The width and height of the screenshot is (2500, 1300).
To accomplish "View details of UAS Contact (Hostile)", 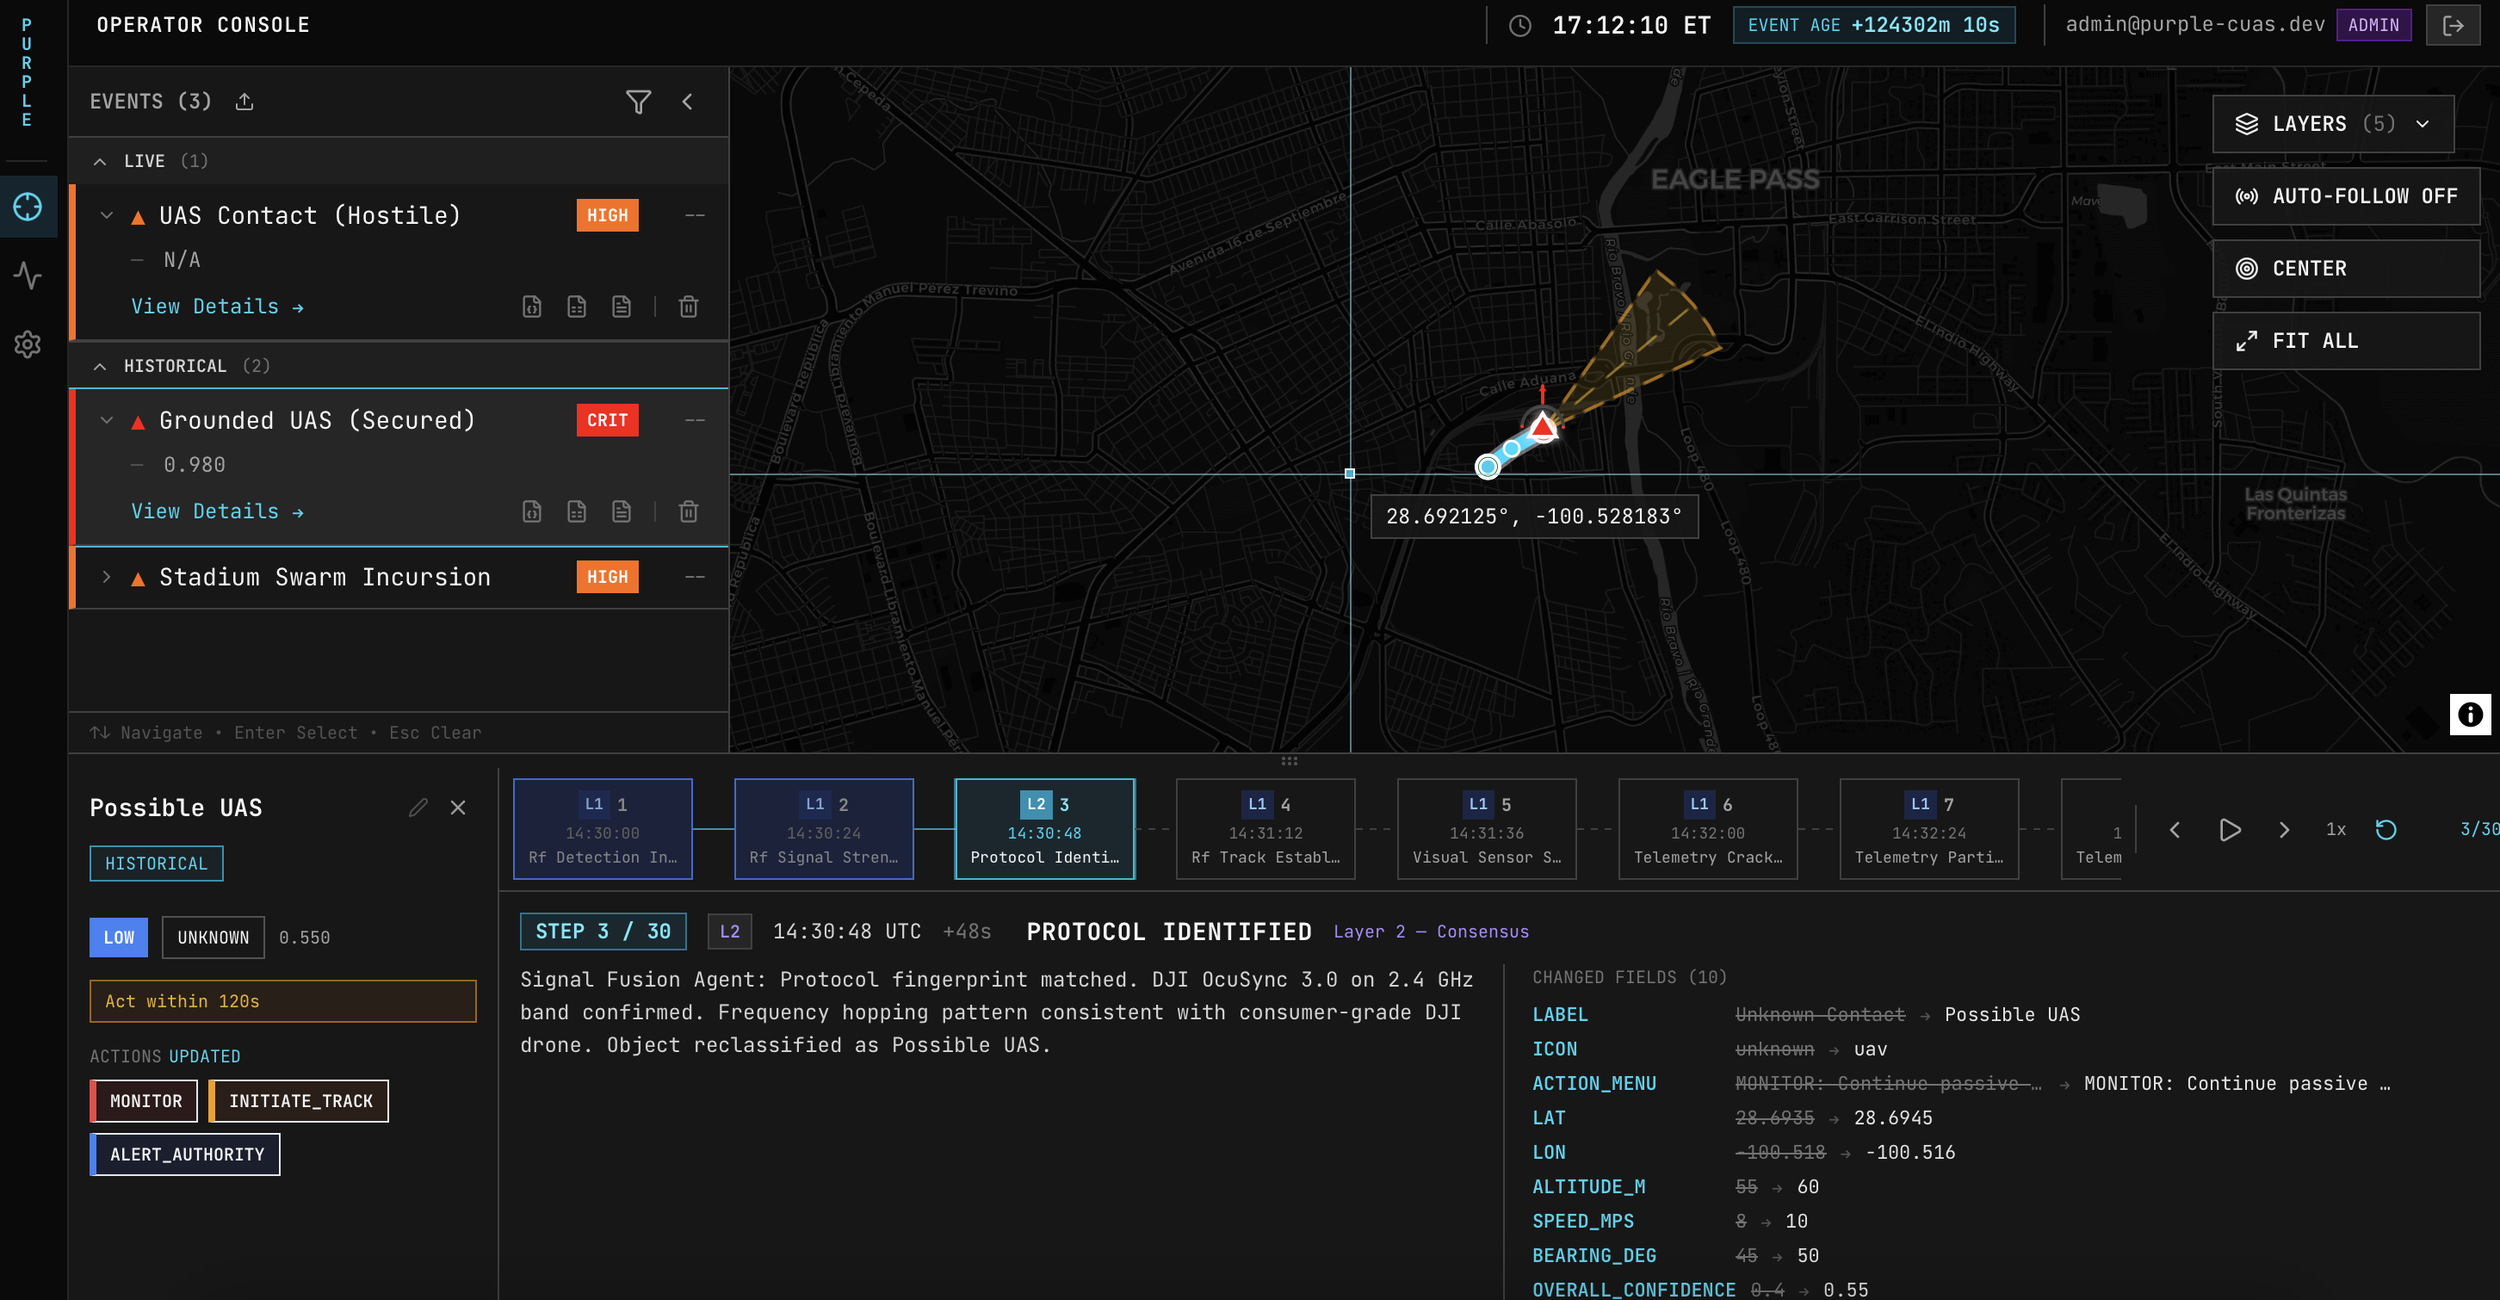I will tap(217, 307).
